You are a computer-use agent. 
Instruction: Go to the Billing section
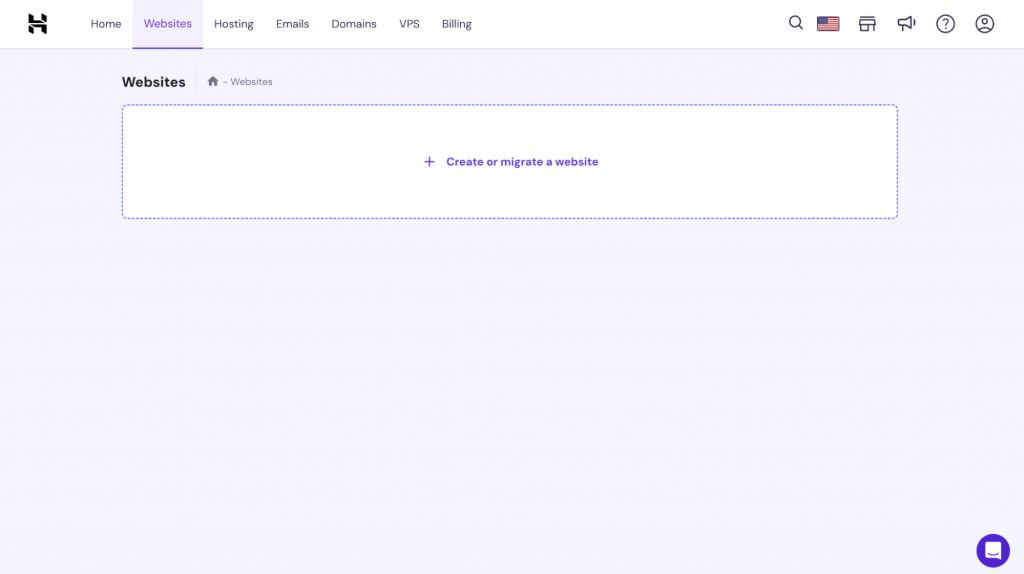click(456, 24)
